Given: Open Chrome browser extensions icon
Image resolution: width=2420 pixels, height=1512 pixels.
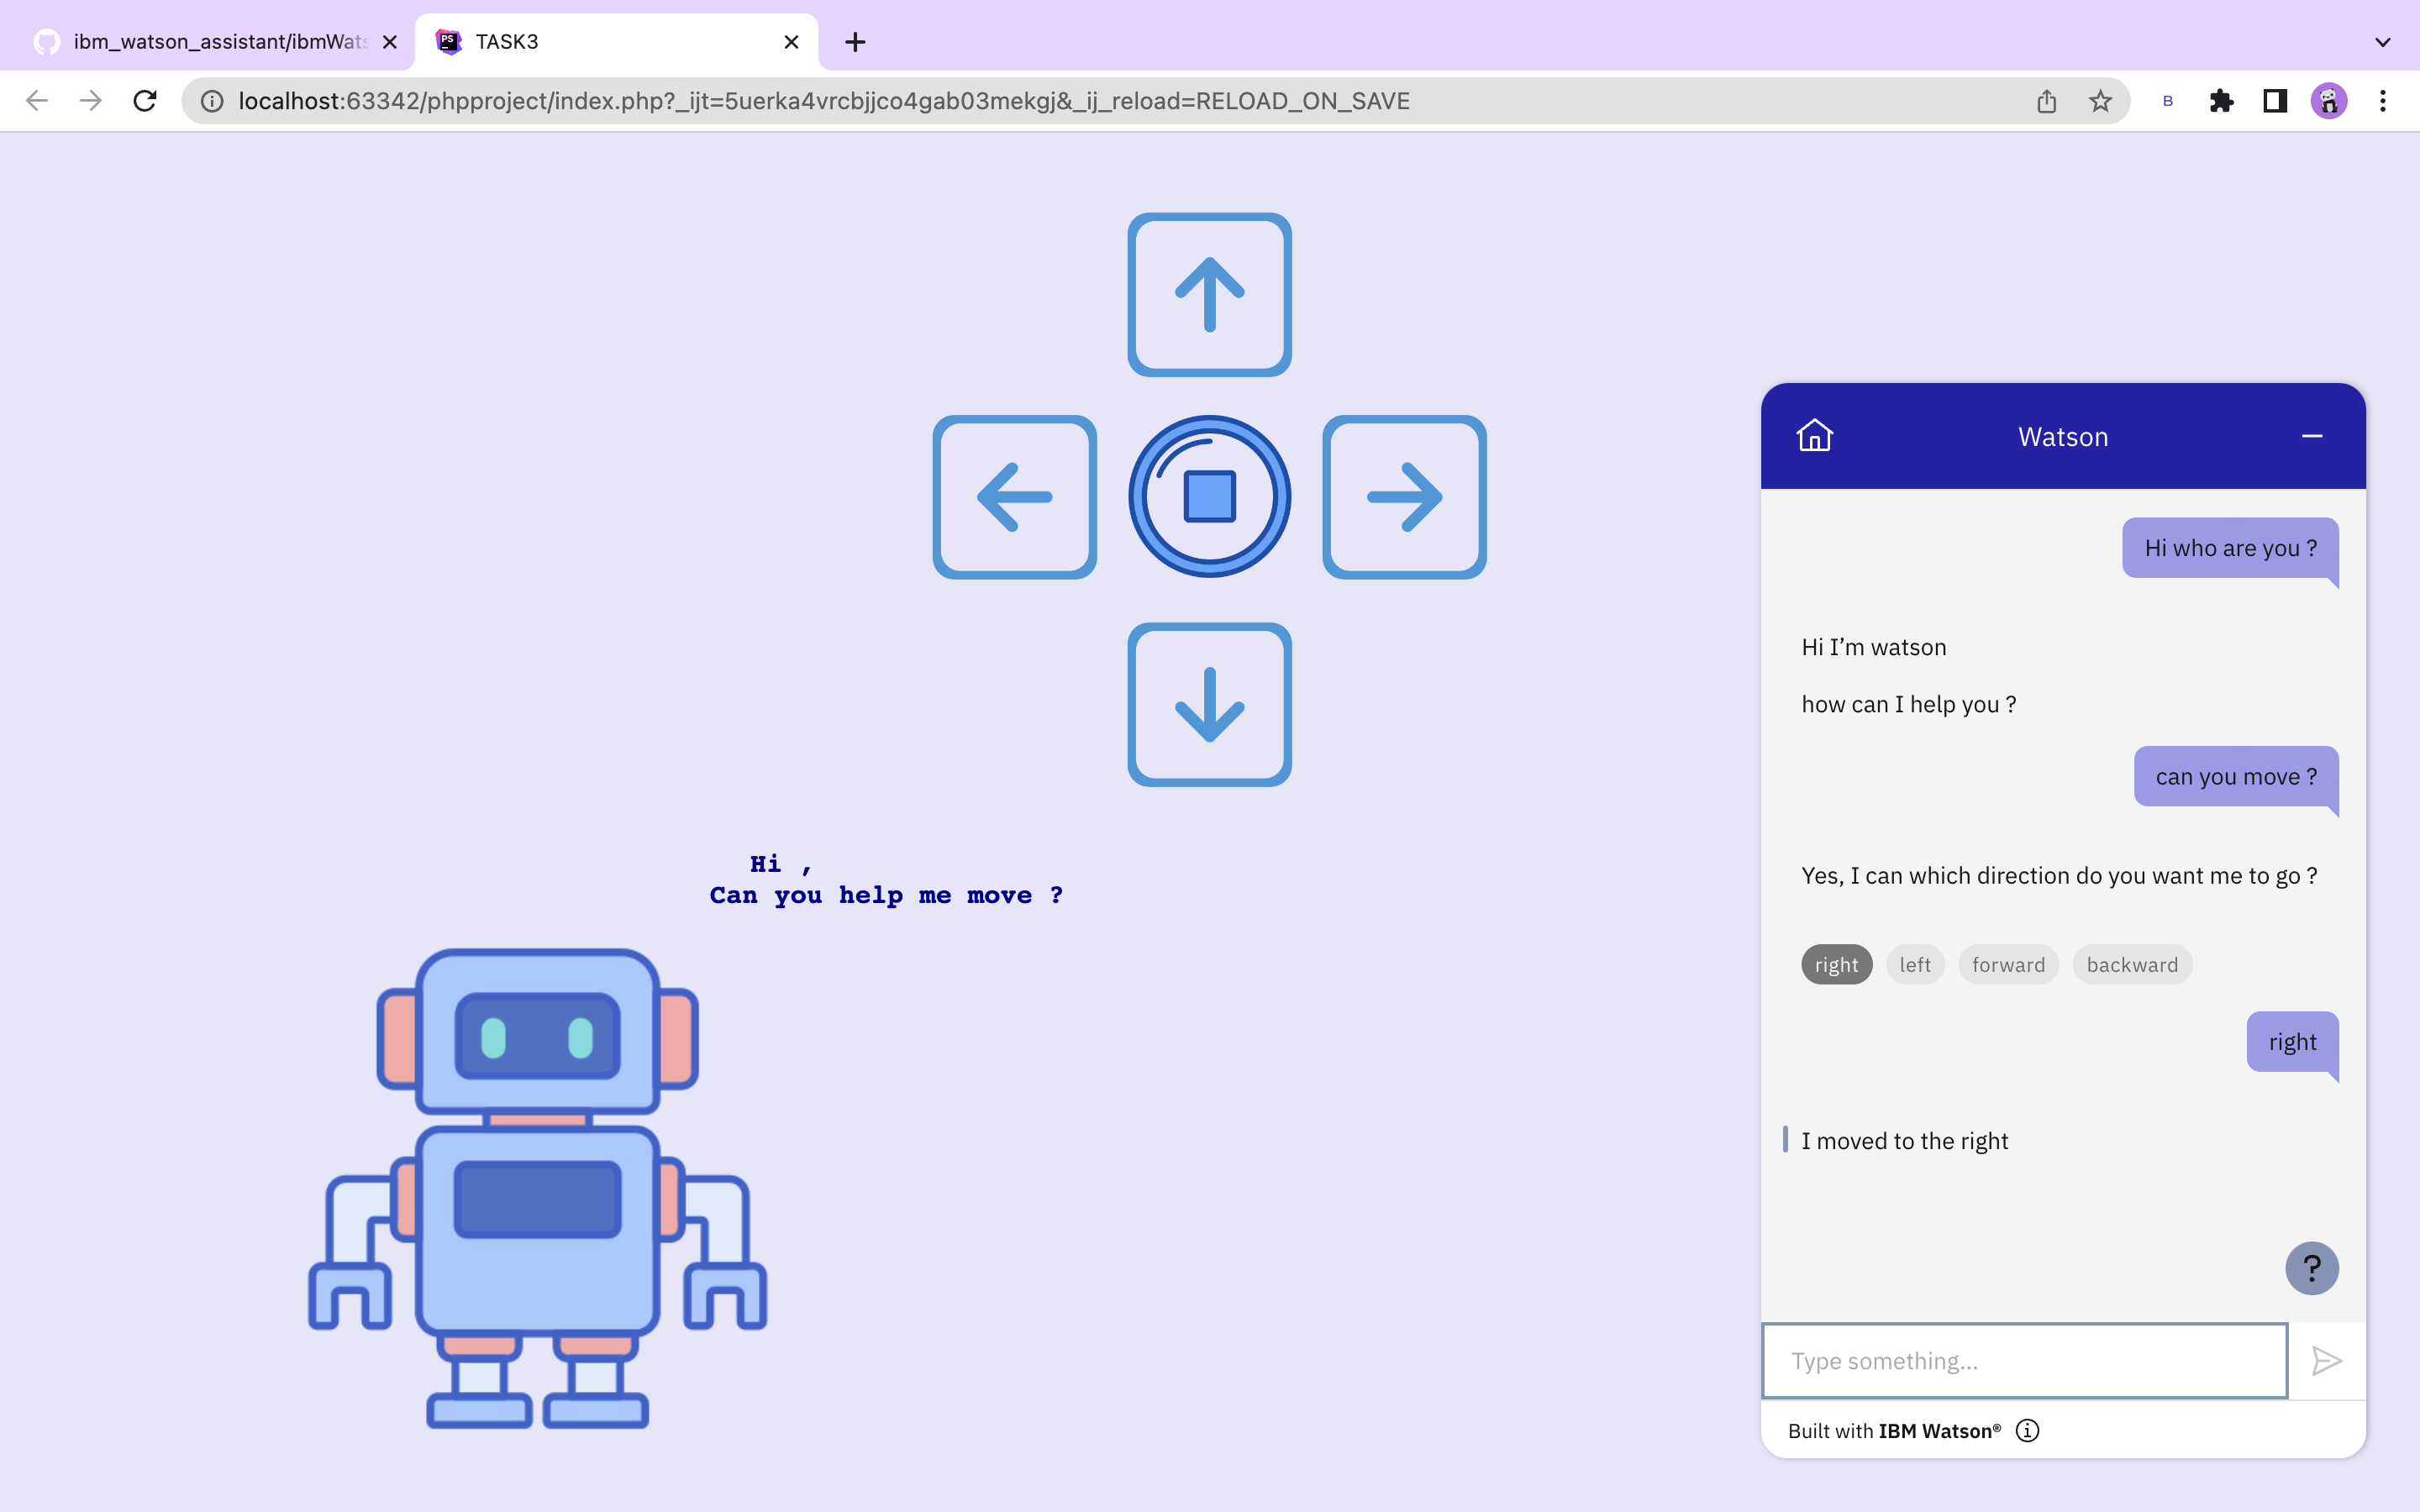Looking at the screenshot, I should 2221,100.
